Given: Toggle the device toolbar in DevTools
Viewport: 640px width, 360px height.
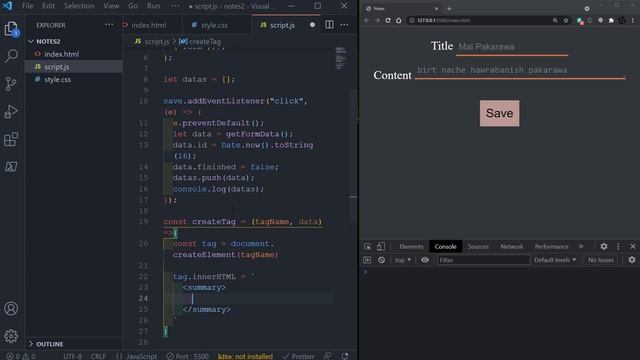Looking at the screenshot, I should pos(381,247).
